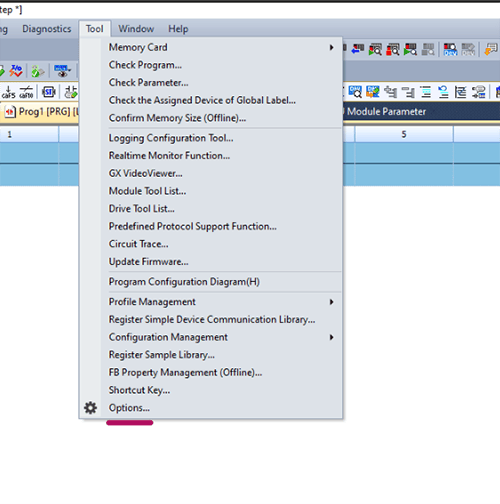
Task: Click the cyan highlighted lines icon
Action: 426,91
